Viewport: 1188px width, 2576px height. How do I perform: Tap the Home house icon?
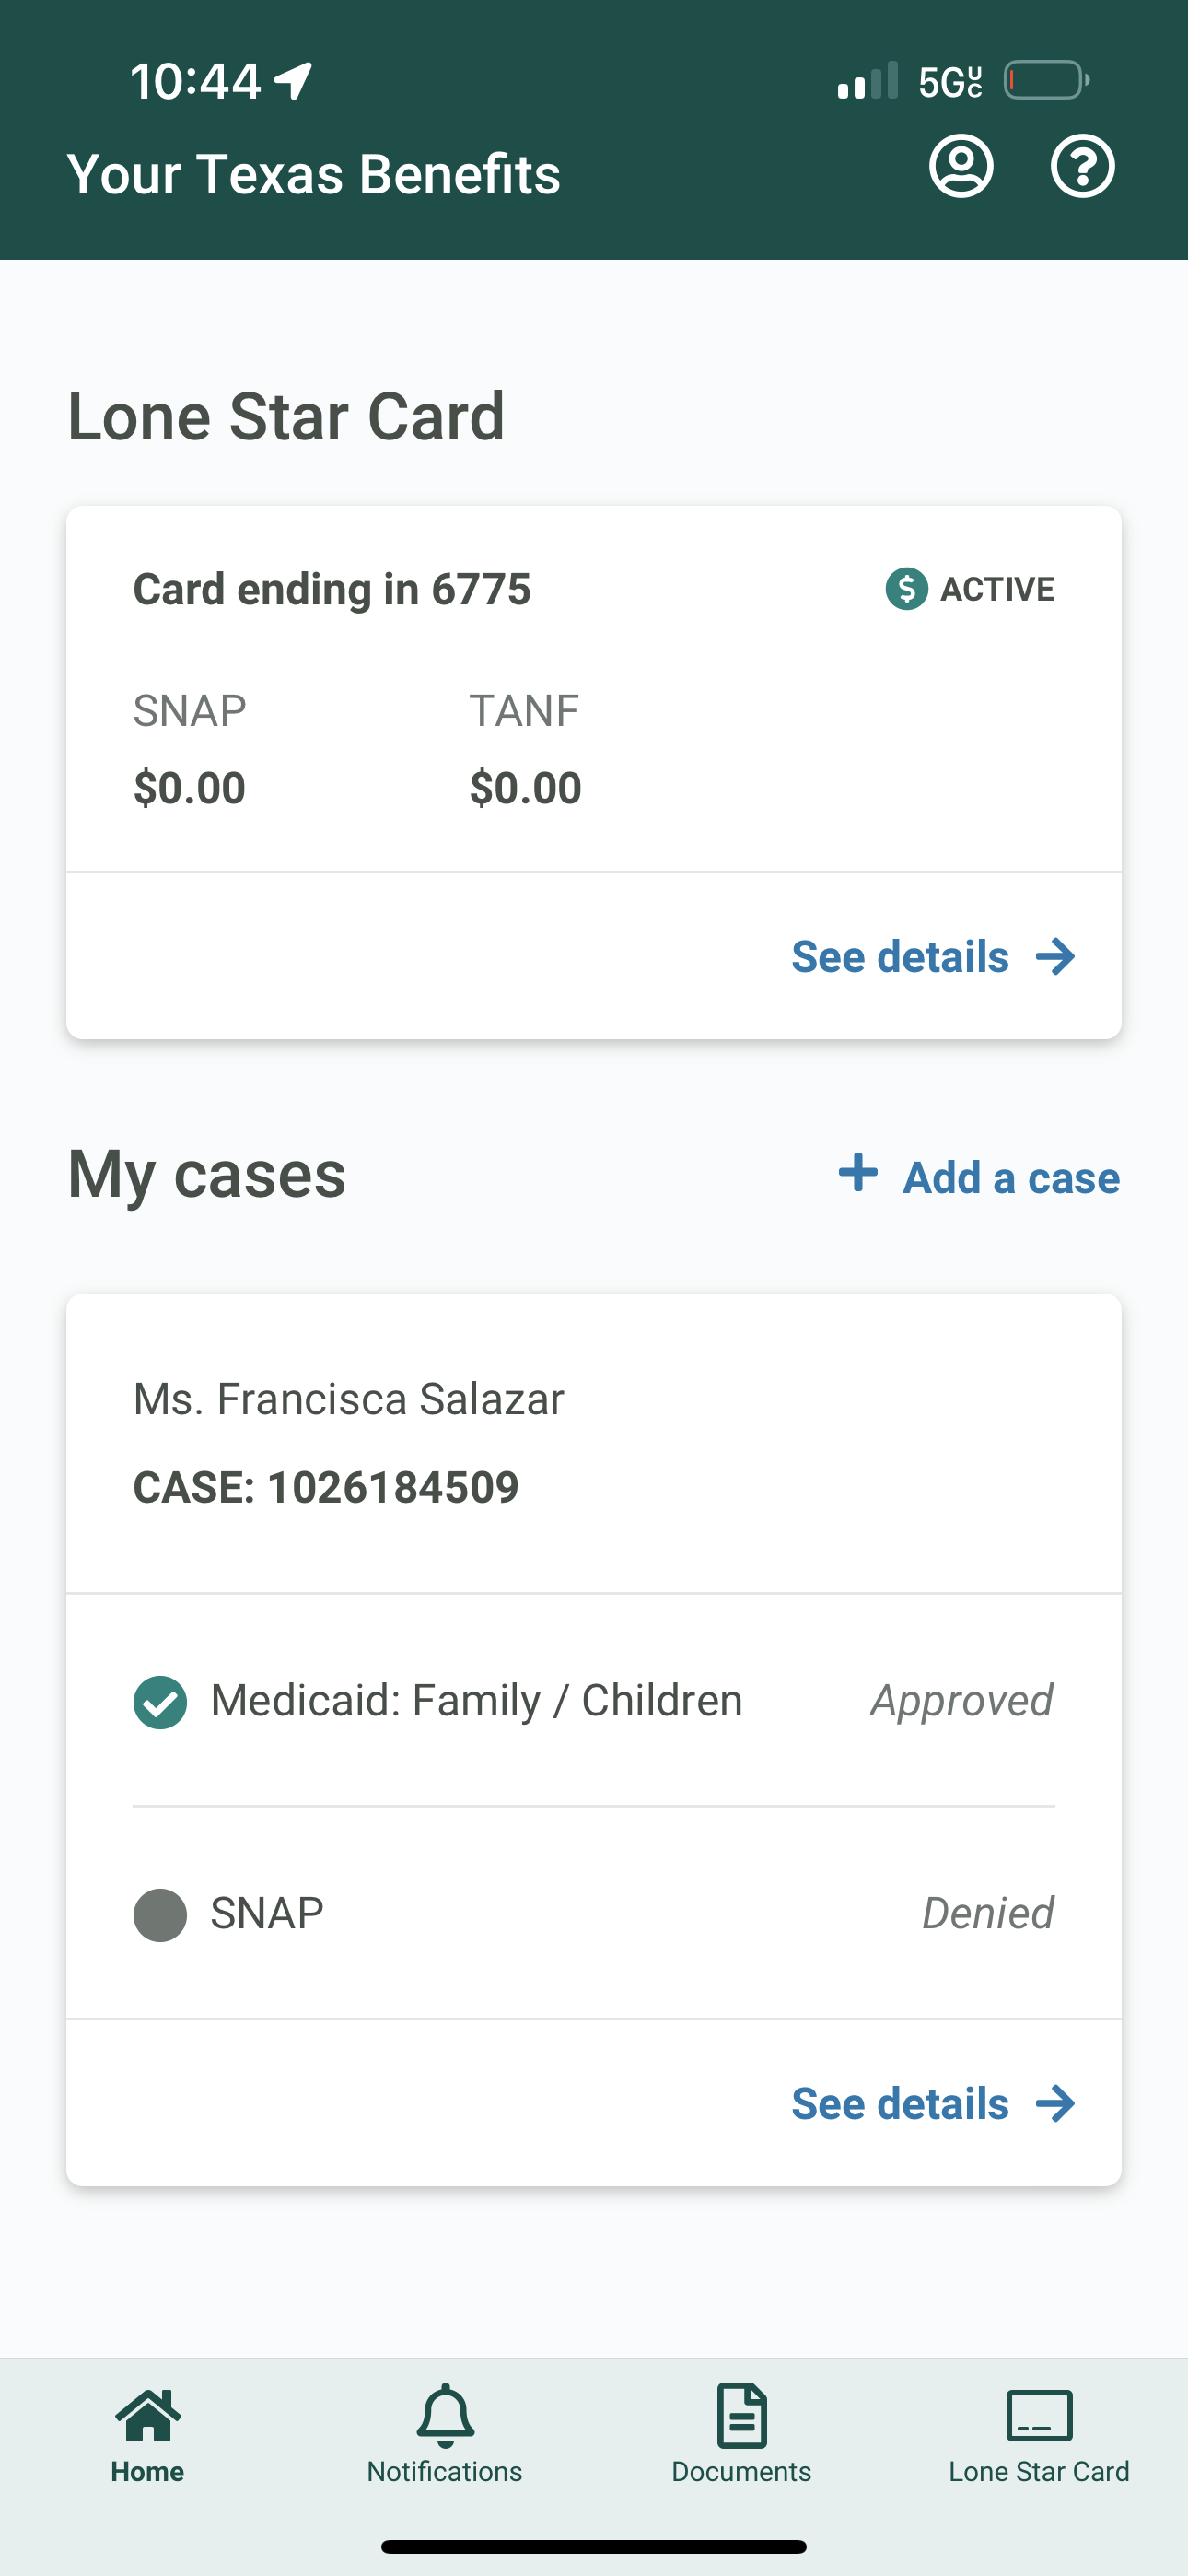pos(148,2416)
